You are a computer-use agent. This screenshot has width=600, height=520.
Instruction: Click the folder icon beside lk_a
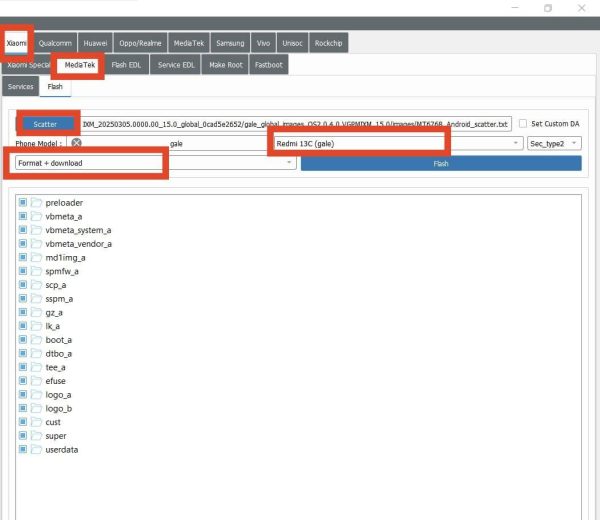pyautogui.click(x=36, y=326)
